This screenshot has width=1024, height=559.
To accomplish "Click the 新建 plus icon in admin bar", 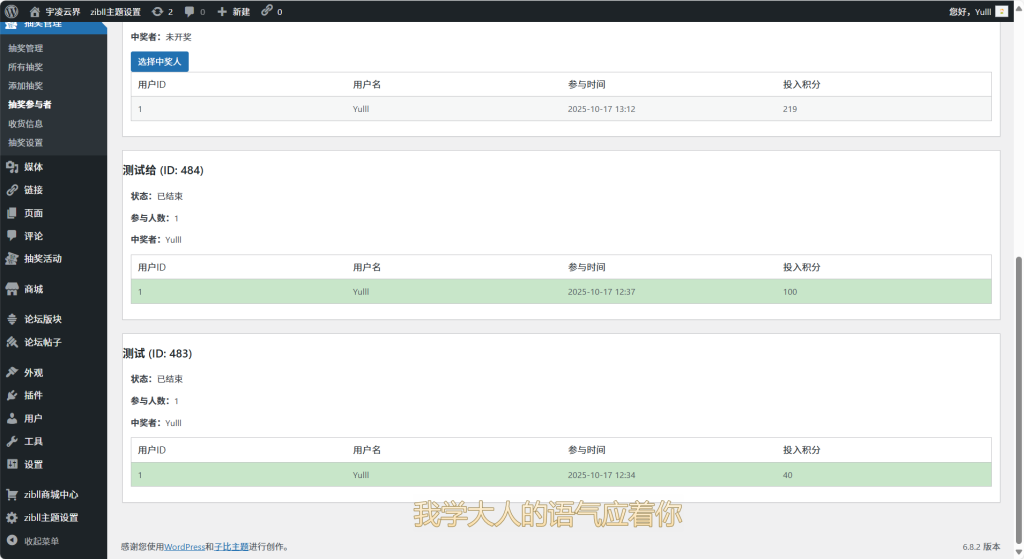I will (222, 11).
